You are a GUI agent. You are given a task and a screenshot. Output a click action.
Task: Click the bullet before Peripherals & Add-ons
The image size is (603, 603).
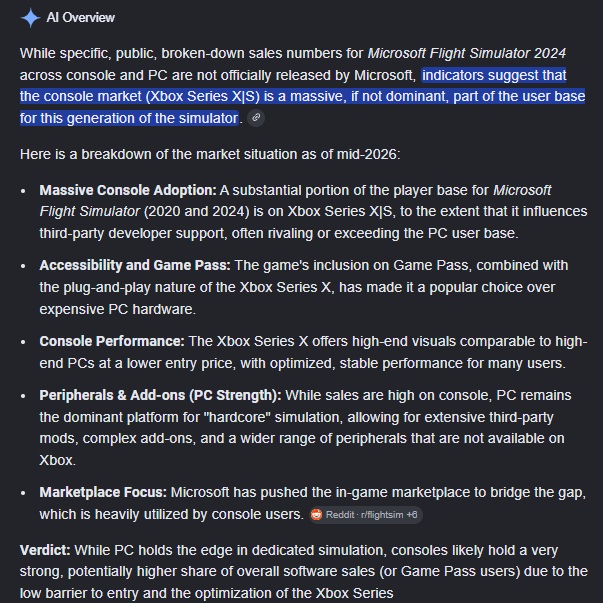23,396
